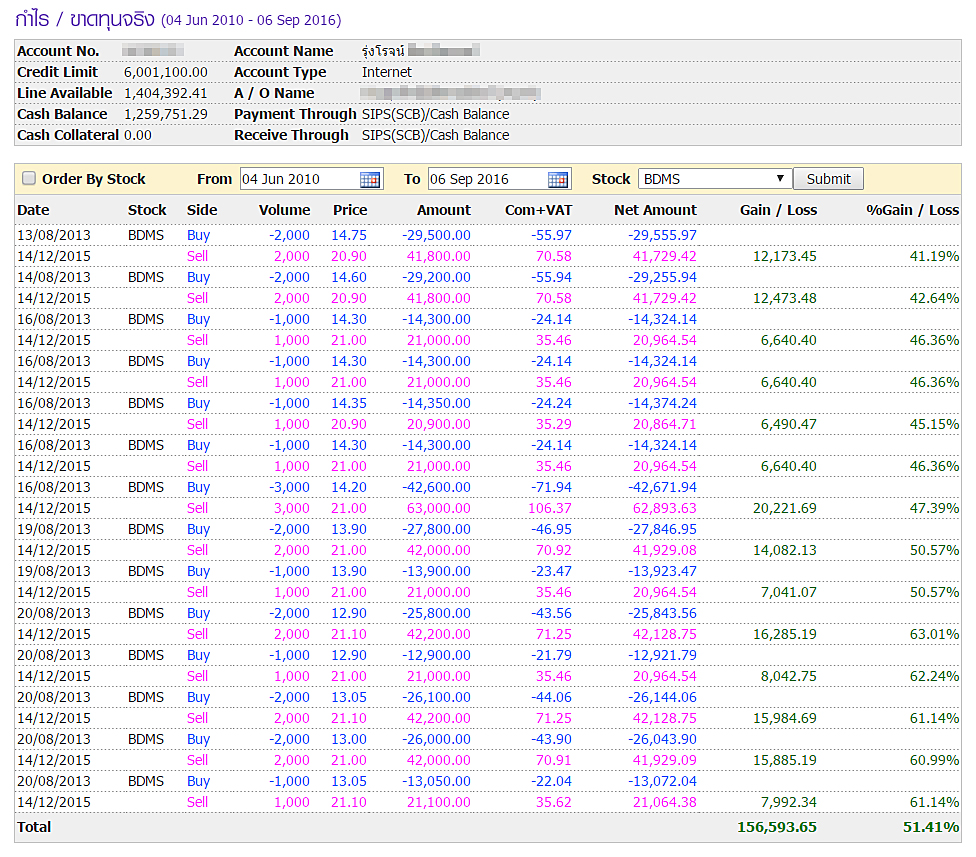Open the From date calendar picker
Image resolution: width=976 pixels, height=857 pixels.
click(x=370, y=179)
